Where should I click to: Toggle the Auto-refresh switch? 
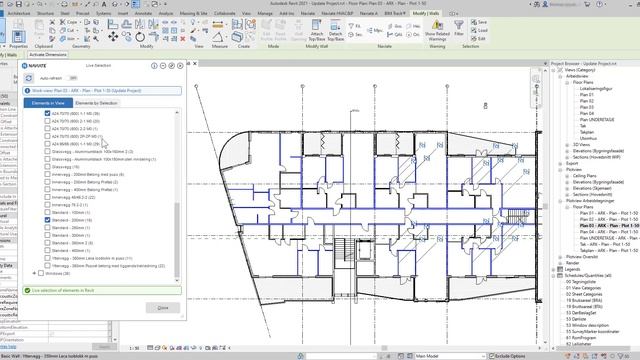click(x=72, y=78)
